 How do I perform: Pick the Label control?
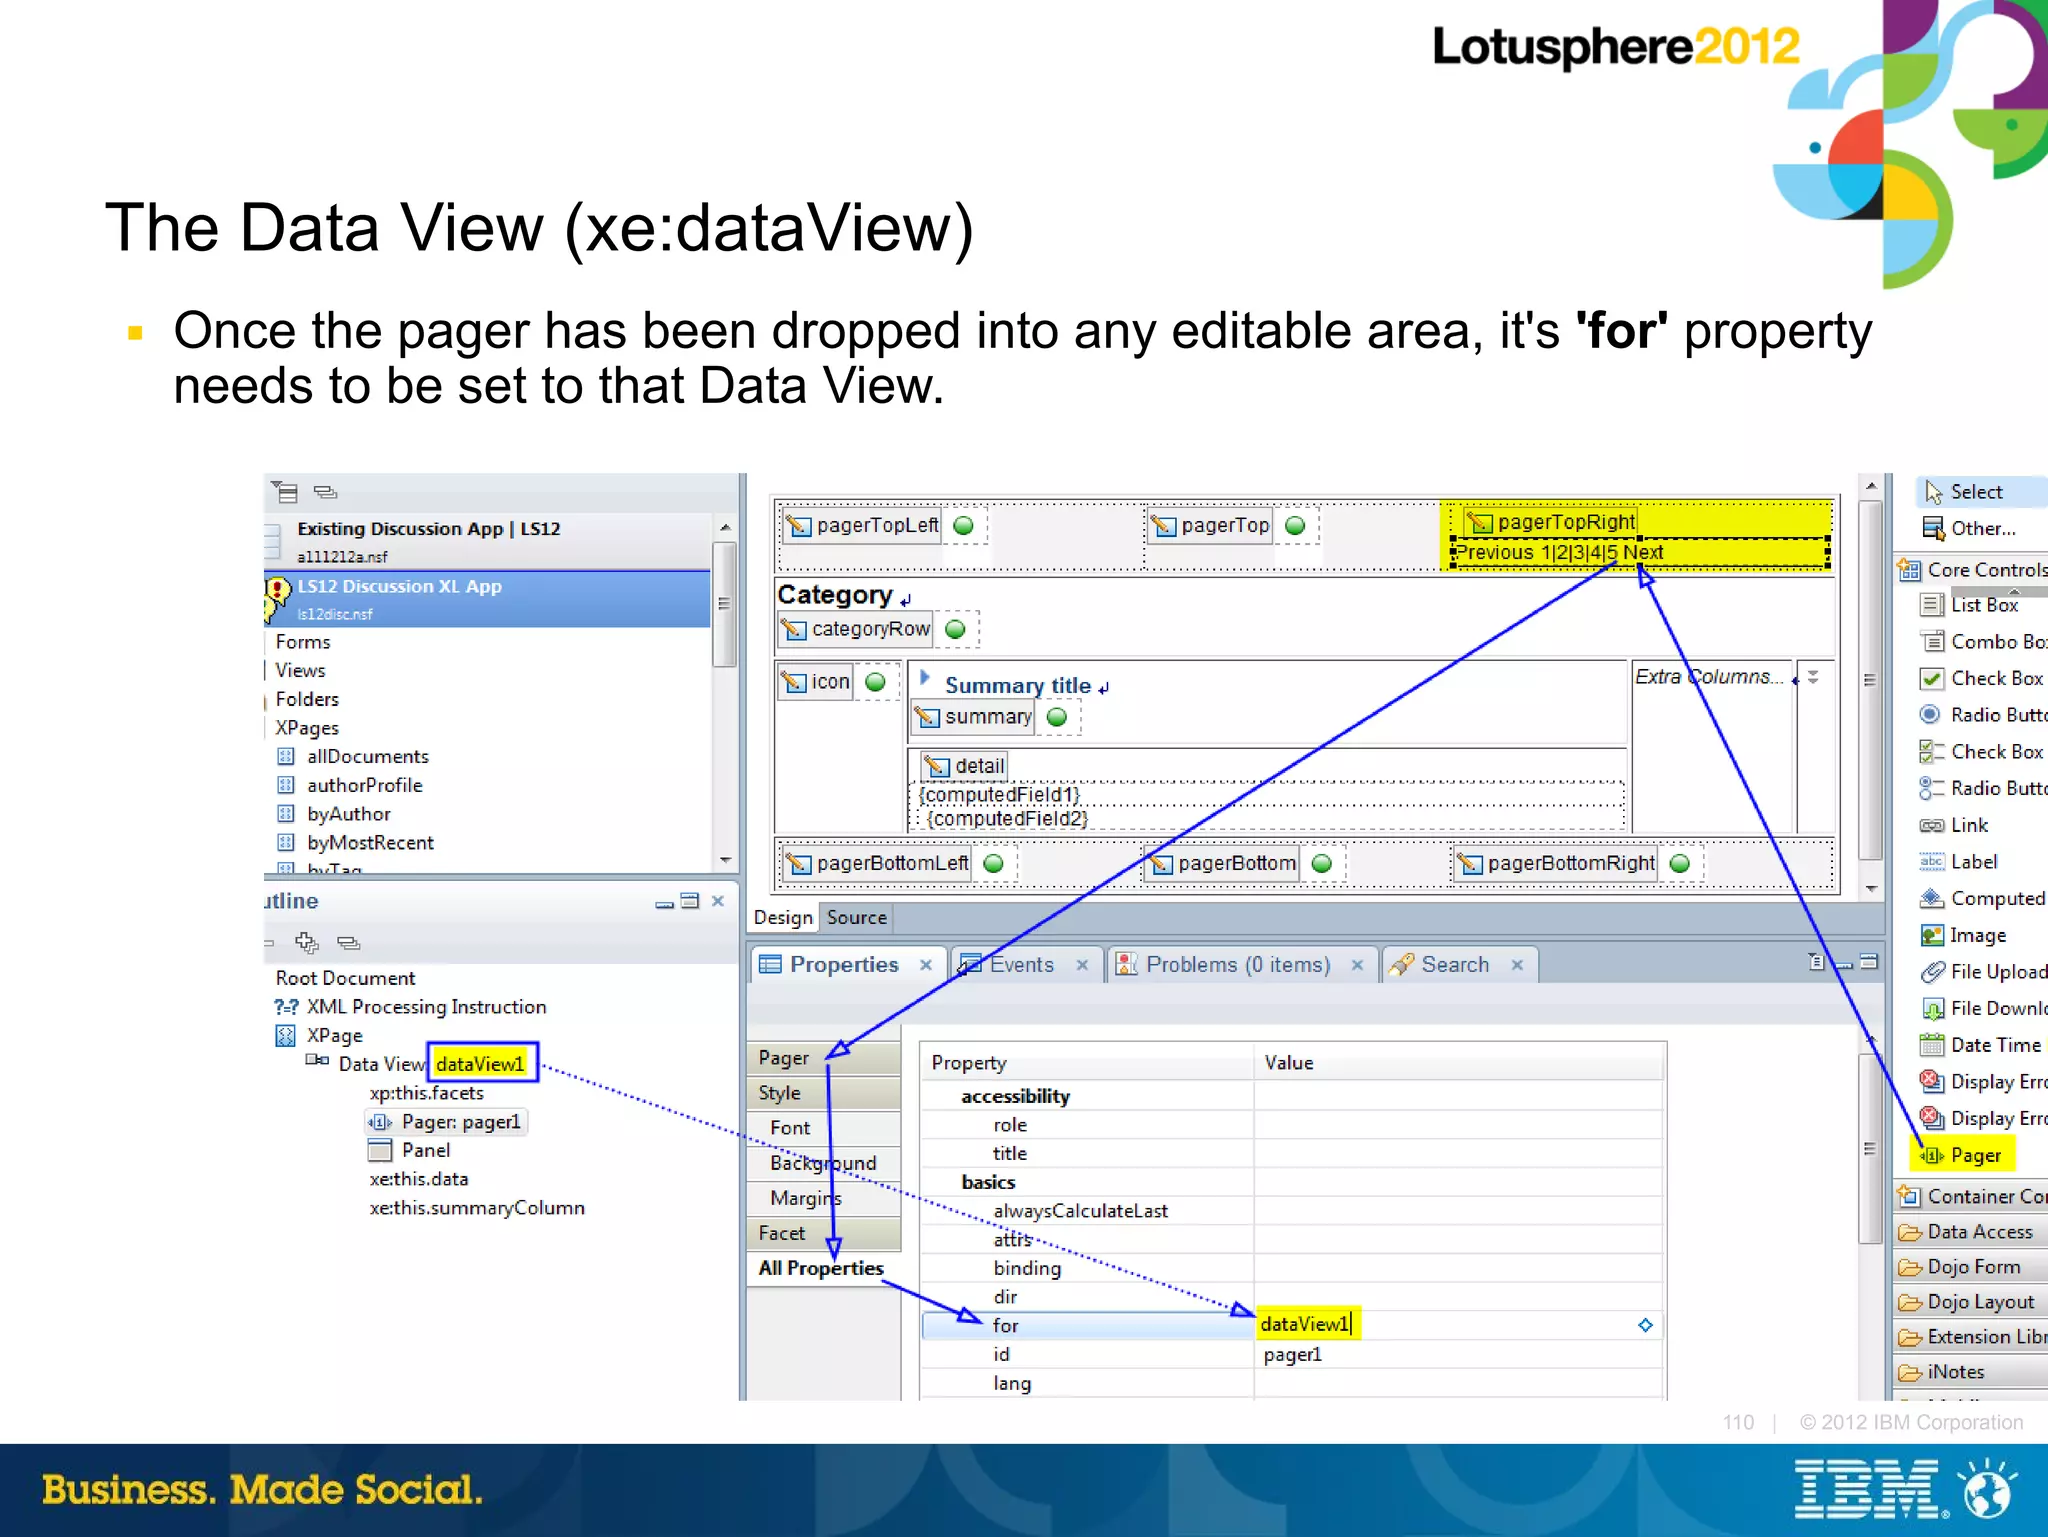[1958, 862]
